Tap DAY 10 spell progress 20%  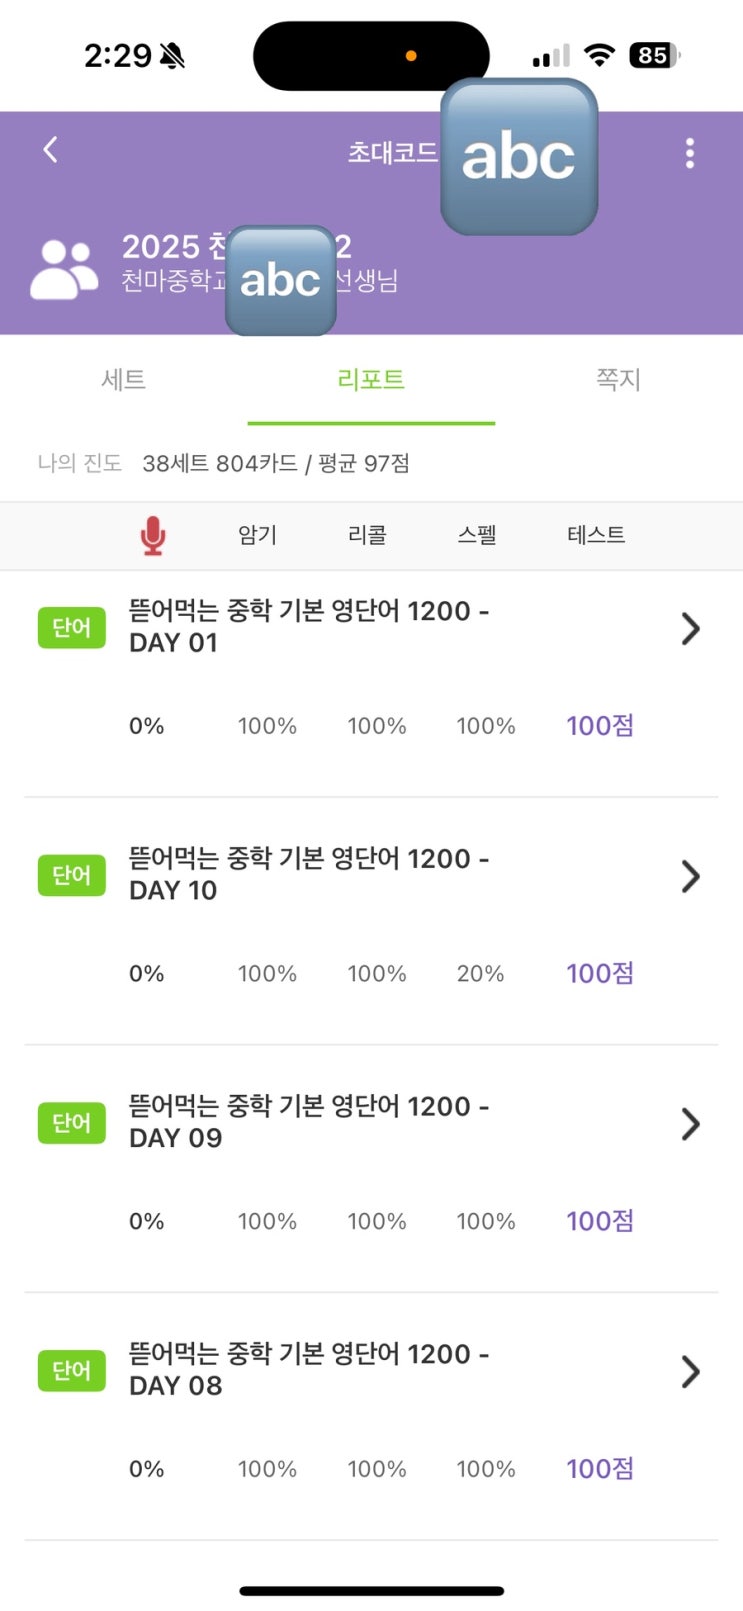click(x=480, y=974)
